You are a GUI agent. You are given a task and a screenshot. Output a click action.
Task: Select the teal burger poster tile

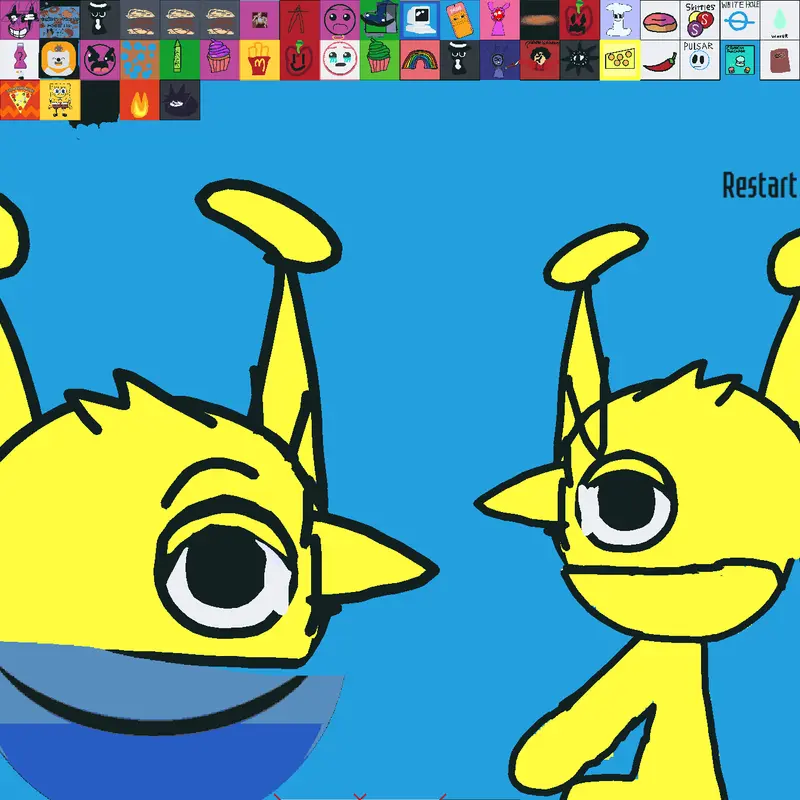click(x=740, y=60)
